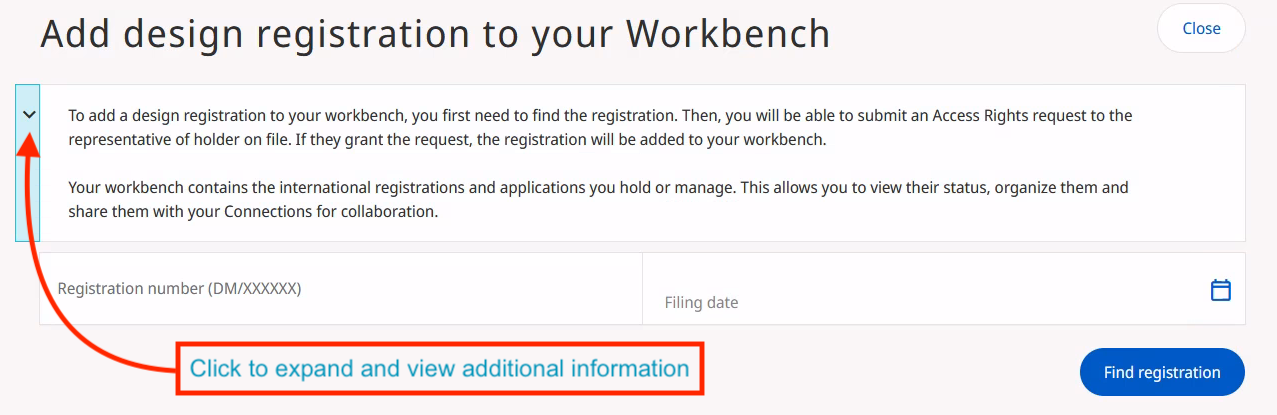Click the 'Registration number (DM/XXXXXX)' placeholder label

click(180, 288)
